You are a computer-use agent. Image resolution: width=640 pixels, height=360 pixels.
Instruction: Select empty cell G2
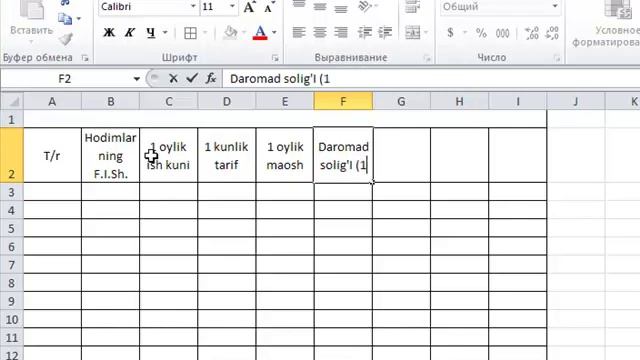tap(401, 156)
